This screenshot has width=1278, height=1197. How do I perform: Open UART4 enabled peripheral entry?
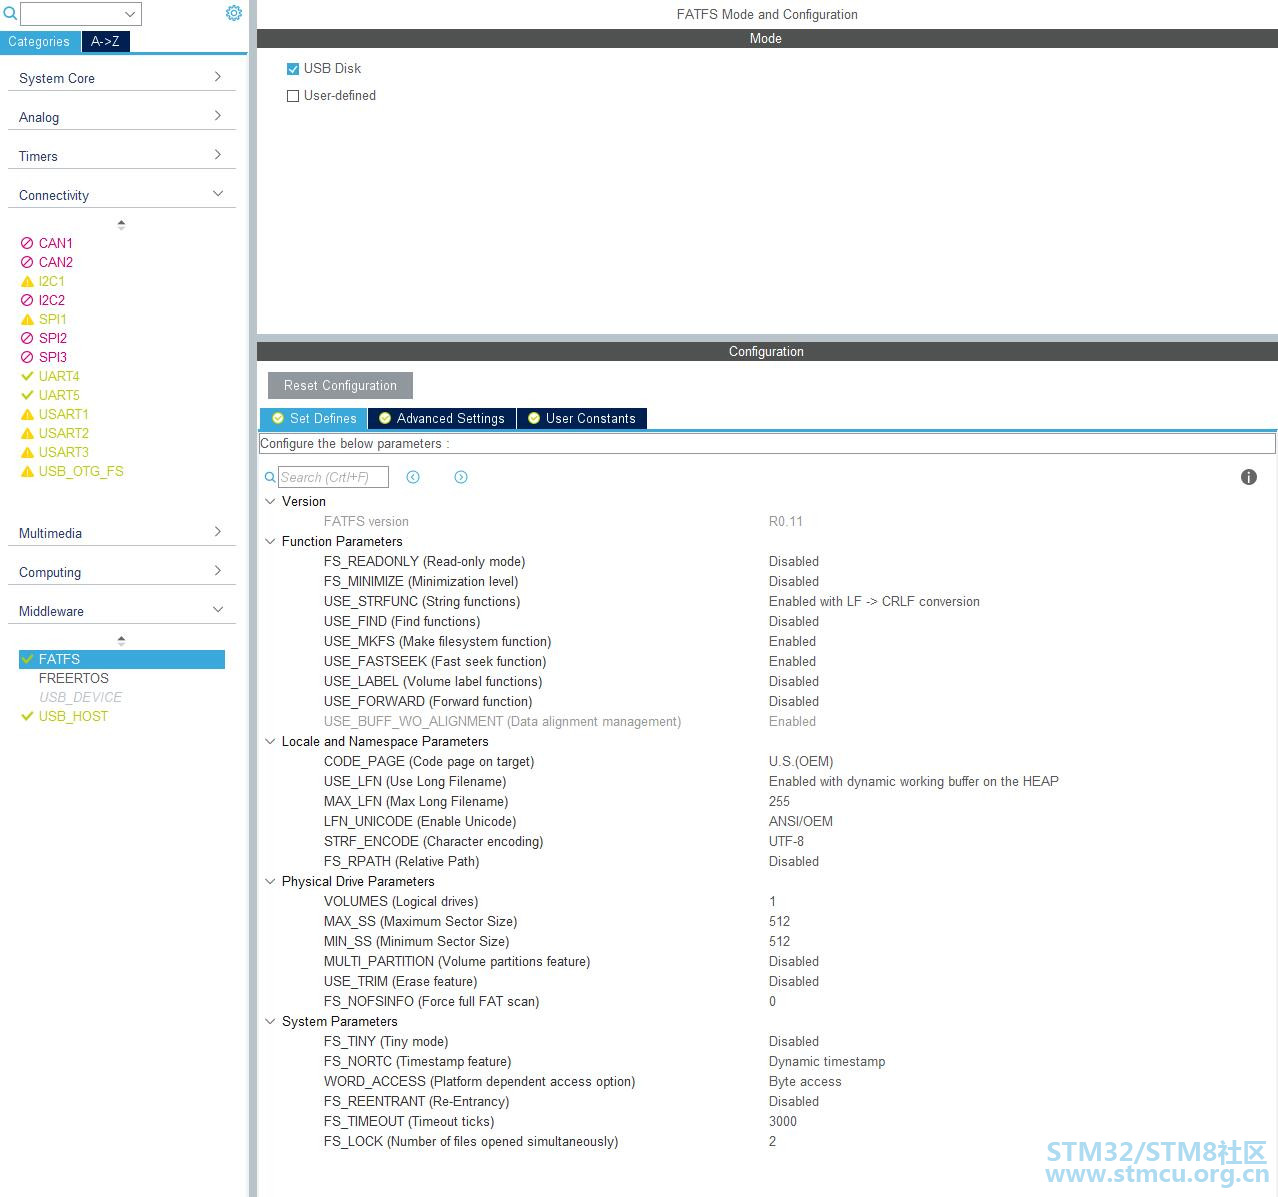[58, 376]
